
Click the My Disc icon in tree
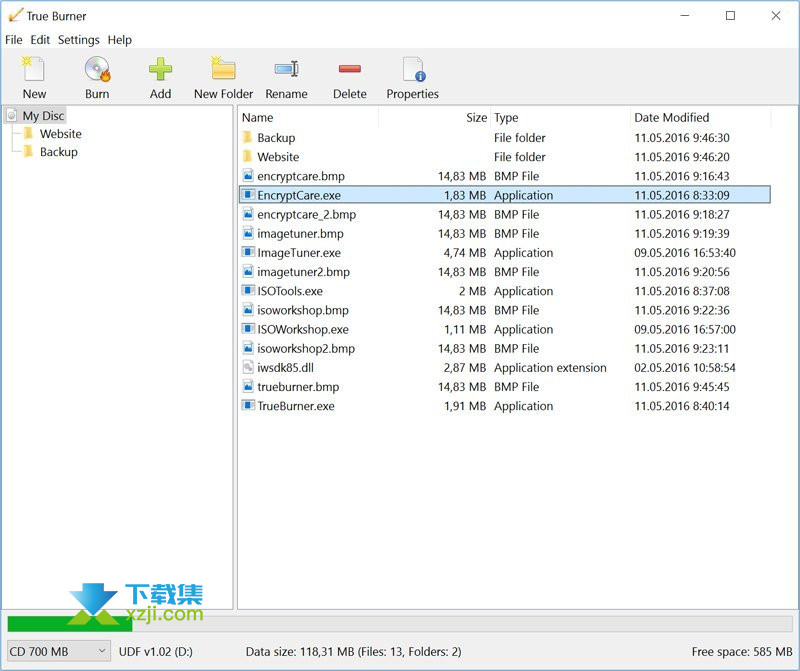pyautogui.click(x=12, y=115)
